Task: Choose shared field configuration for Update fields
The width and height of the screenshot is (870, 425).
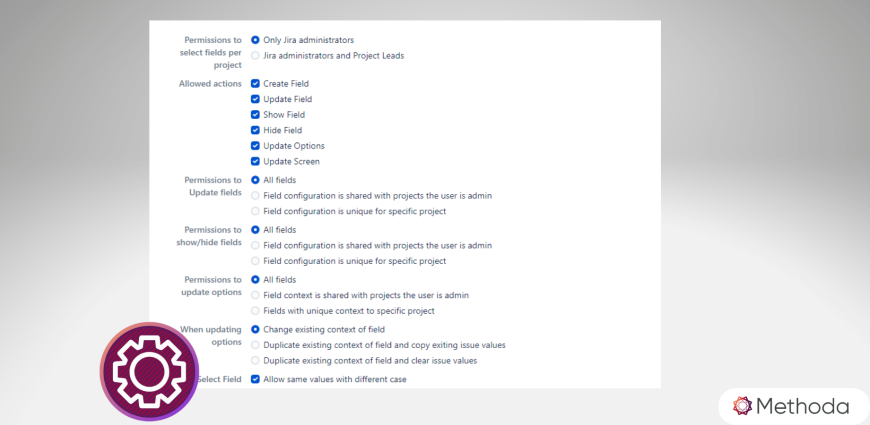Action: pyautogui.click(x=256, y=196)
